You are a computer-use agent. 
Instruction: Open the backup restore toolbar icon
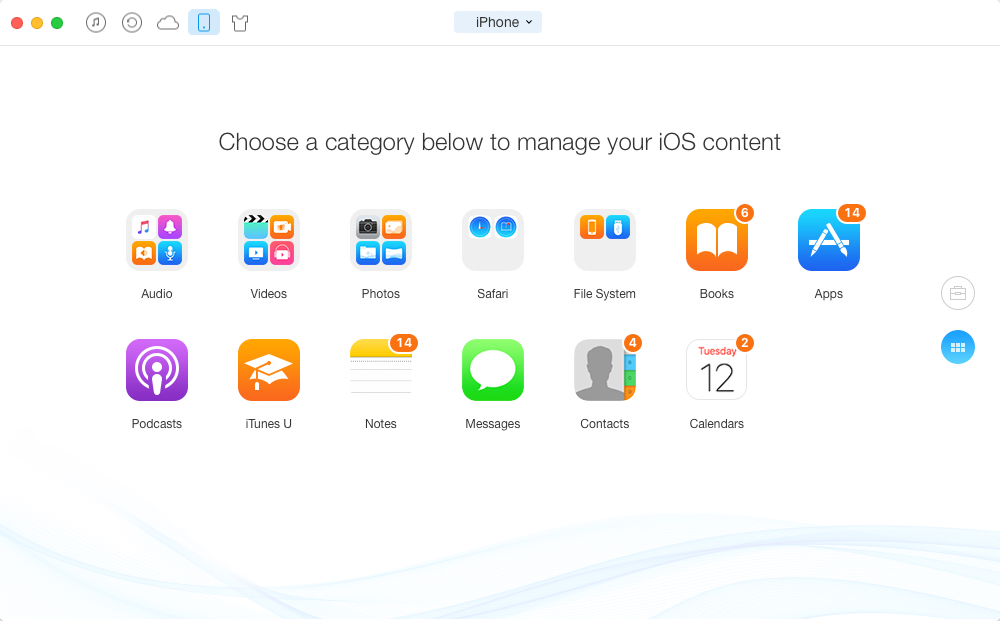[x=132, y=23]
